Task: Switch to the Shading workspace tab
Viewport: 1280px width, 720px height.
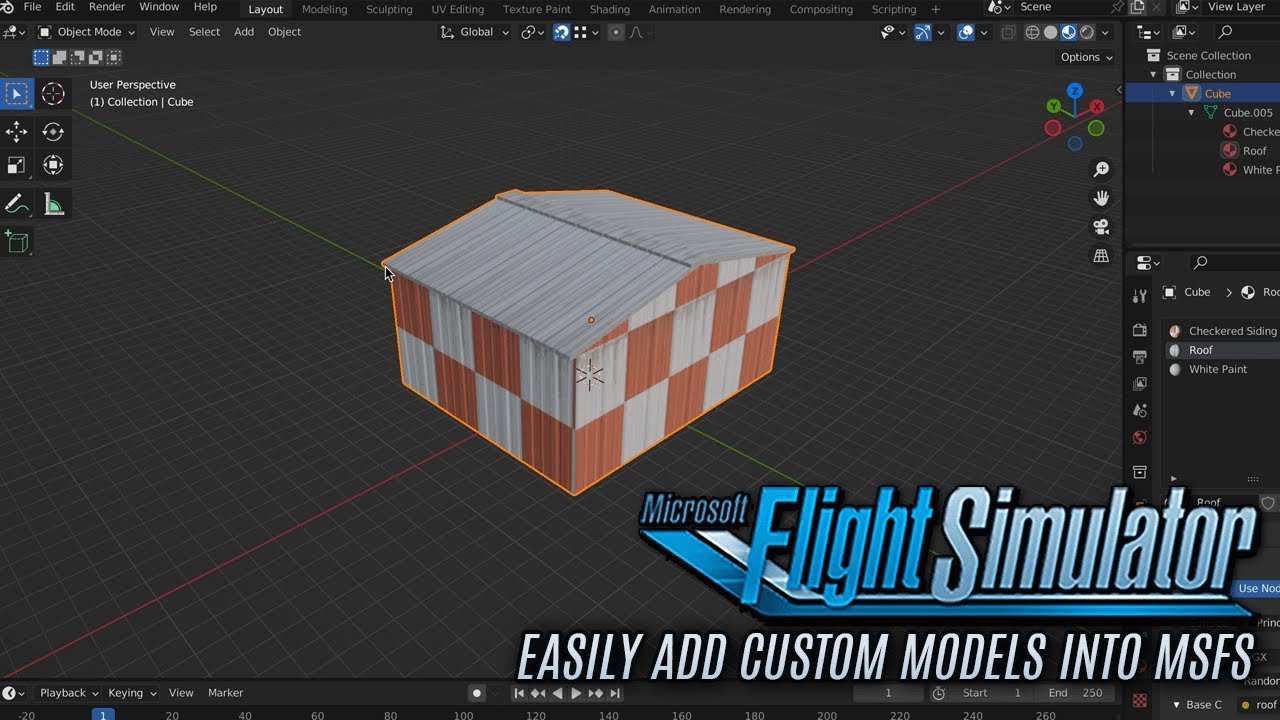Action: 609,9
